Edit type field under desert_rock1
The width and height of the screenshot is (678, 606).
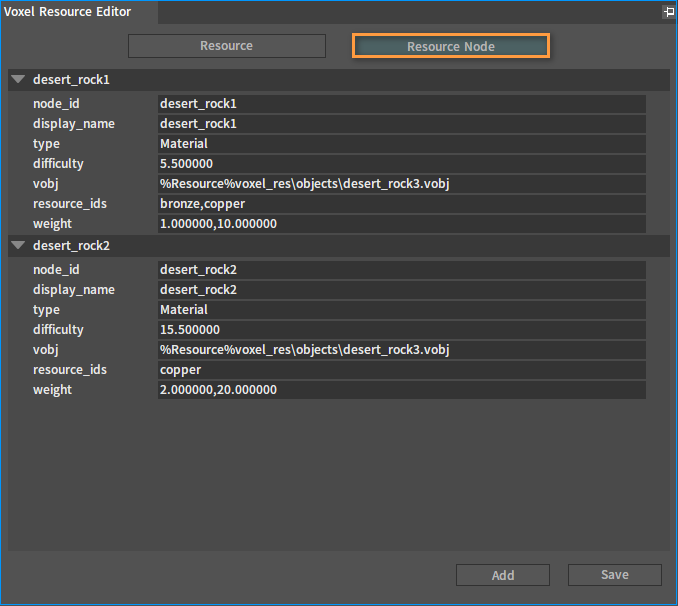pyautogui.click(x=402, y=144)
